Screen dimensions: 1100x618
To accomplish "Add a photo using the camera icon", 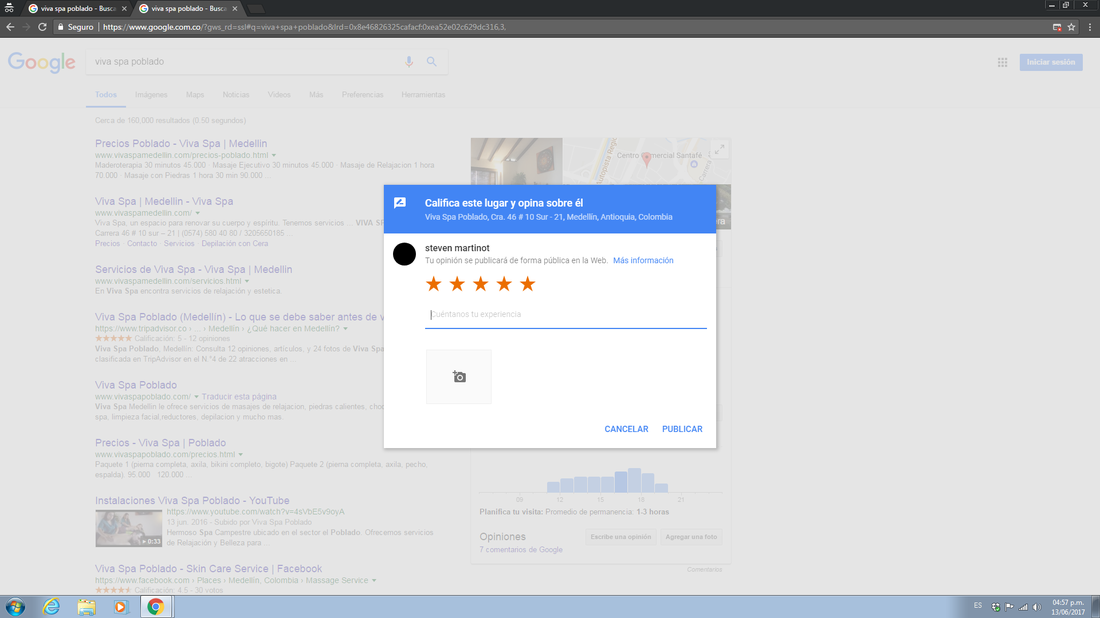I will coord(459,377).
